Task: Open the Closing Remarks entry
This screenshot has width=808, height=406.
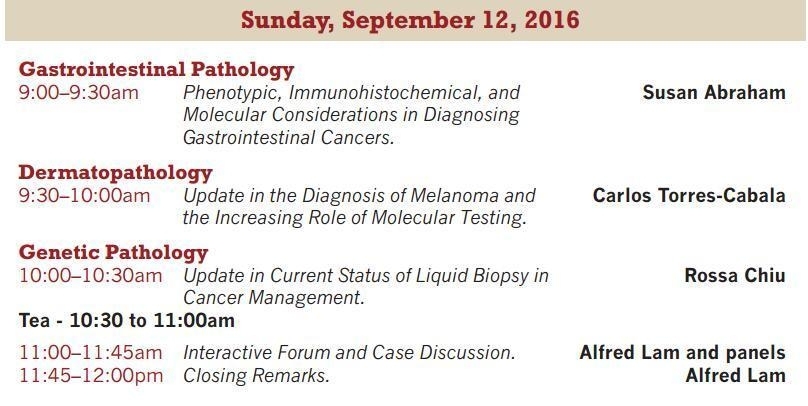Action: point(256,376)
